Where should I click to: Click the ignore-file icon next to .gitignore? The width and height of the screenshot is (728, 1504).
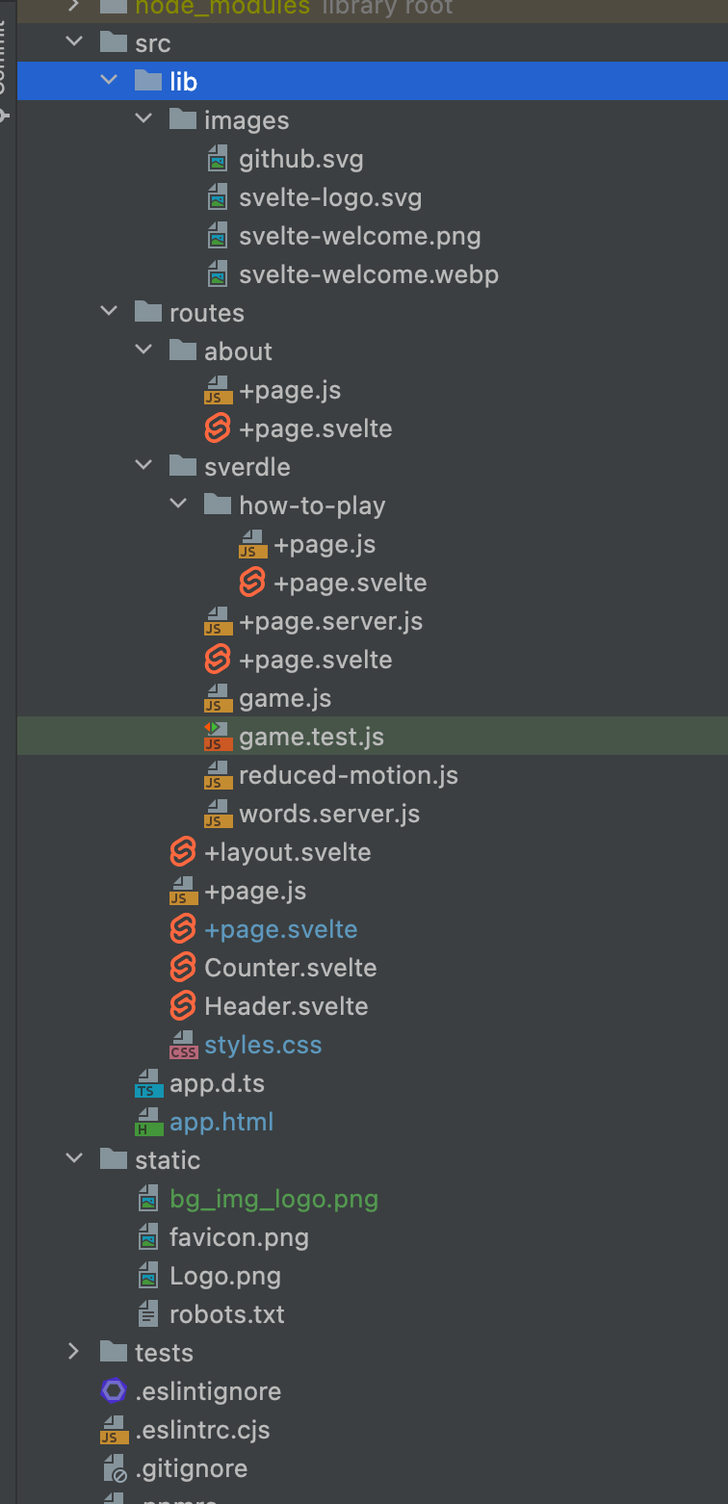(x=112, y=1468)
